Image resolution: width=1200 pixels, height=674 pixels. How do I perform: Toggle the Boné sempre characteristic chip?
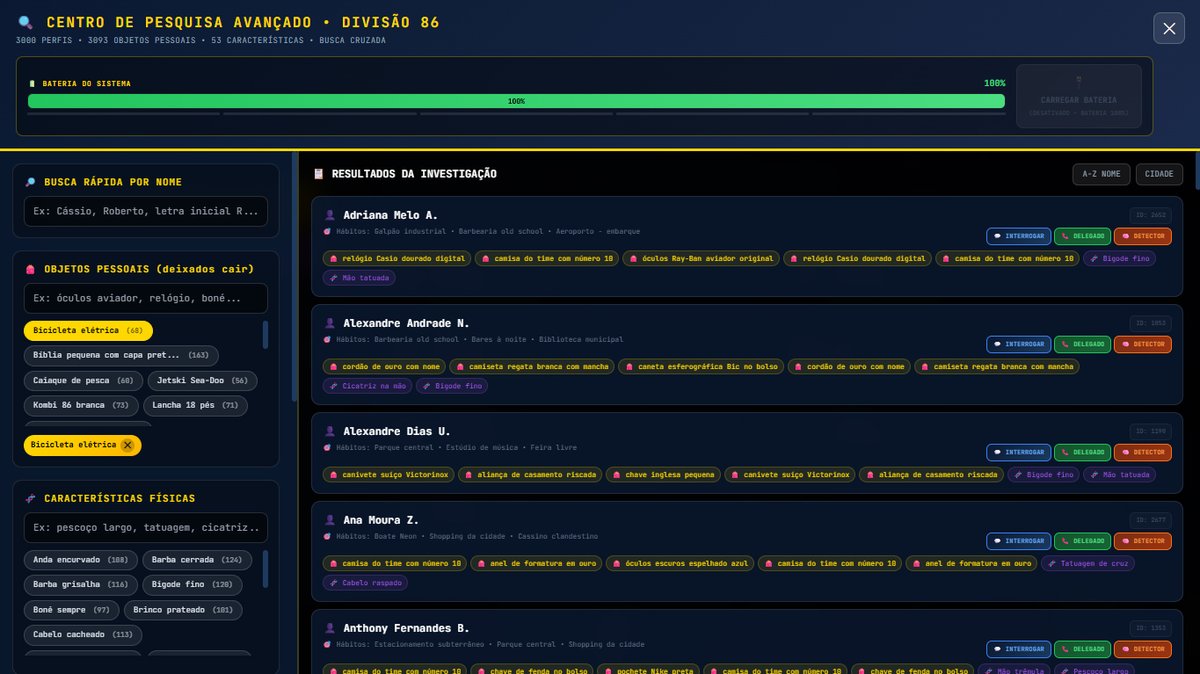[71, 610]
